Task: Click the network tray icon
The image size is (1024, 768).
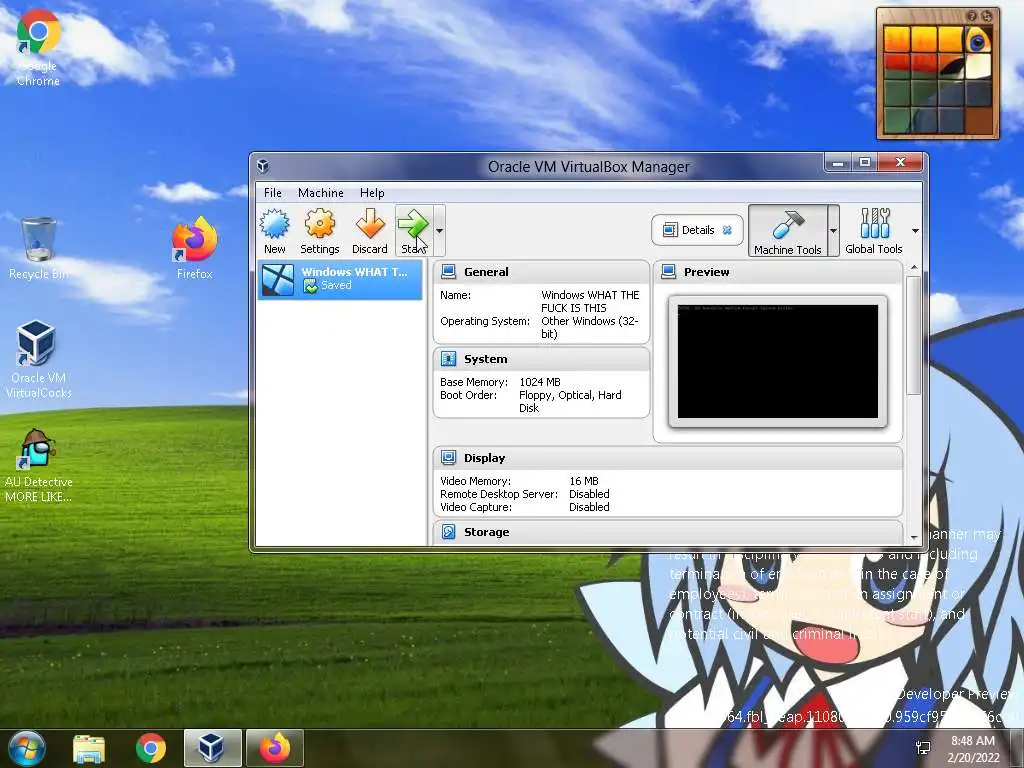Action: 923,748
